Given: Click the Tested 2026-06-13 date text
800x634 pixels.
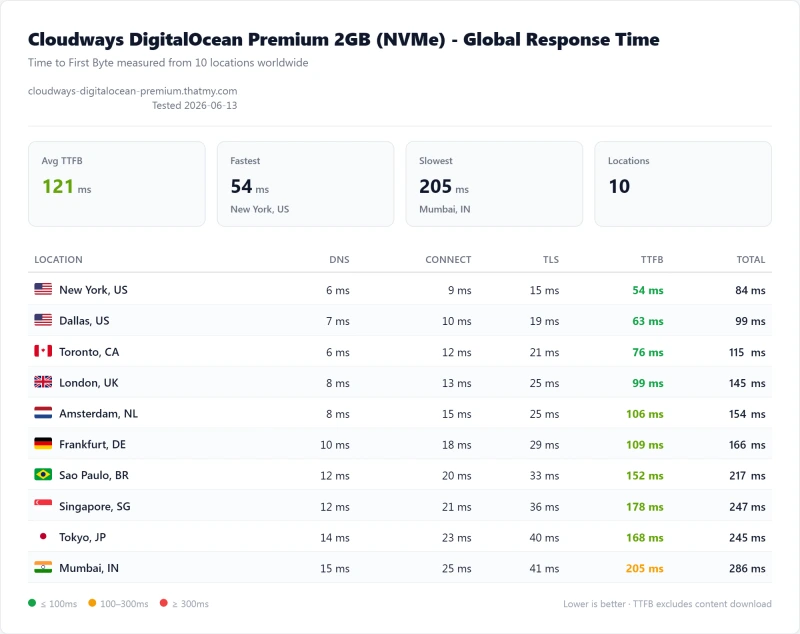Looking at the screenshot, I should [x=194, y=105].
